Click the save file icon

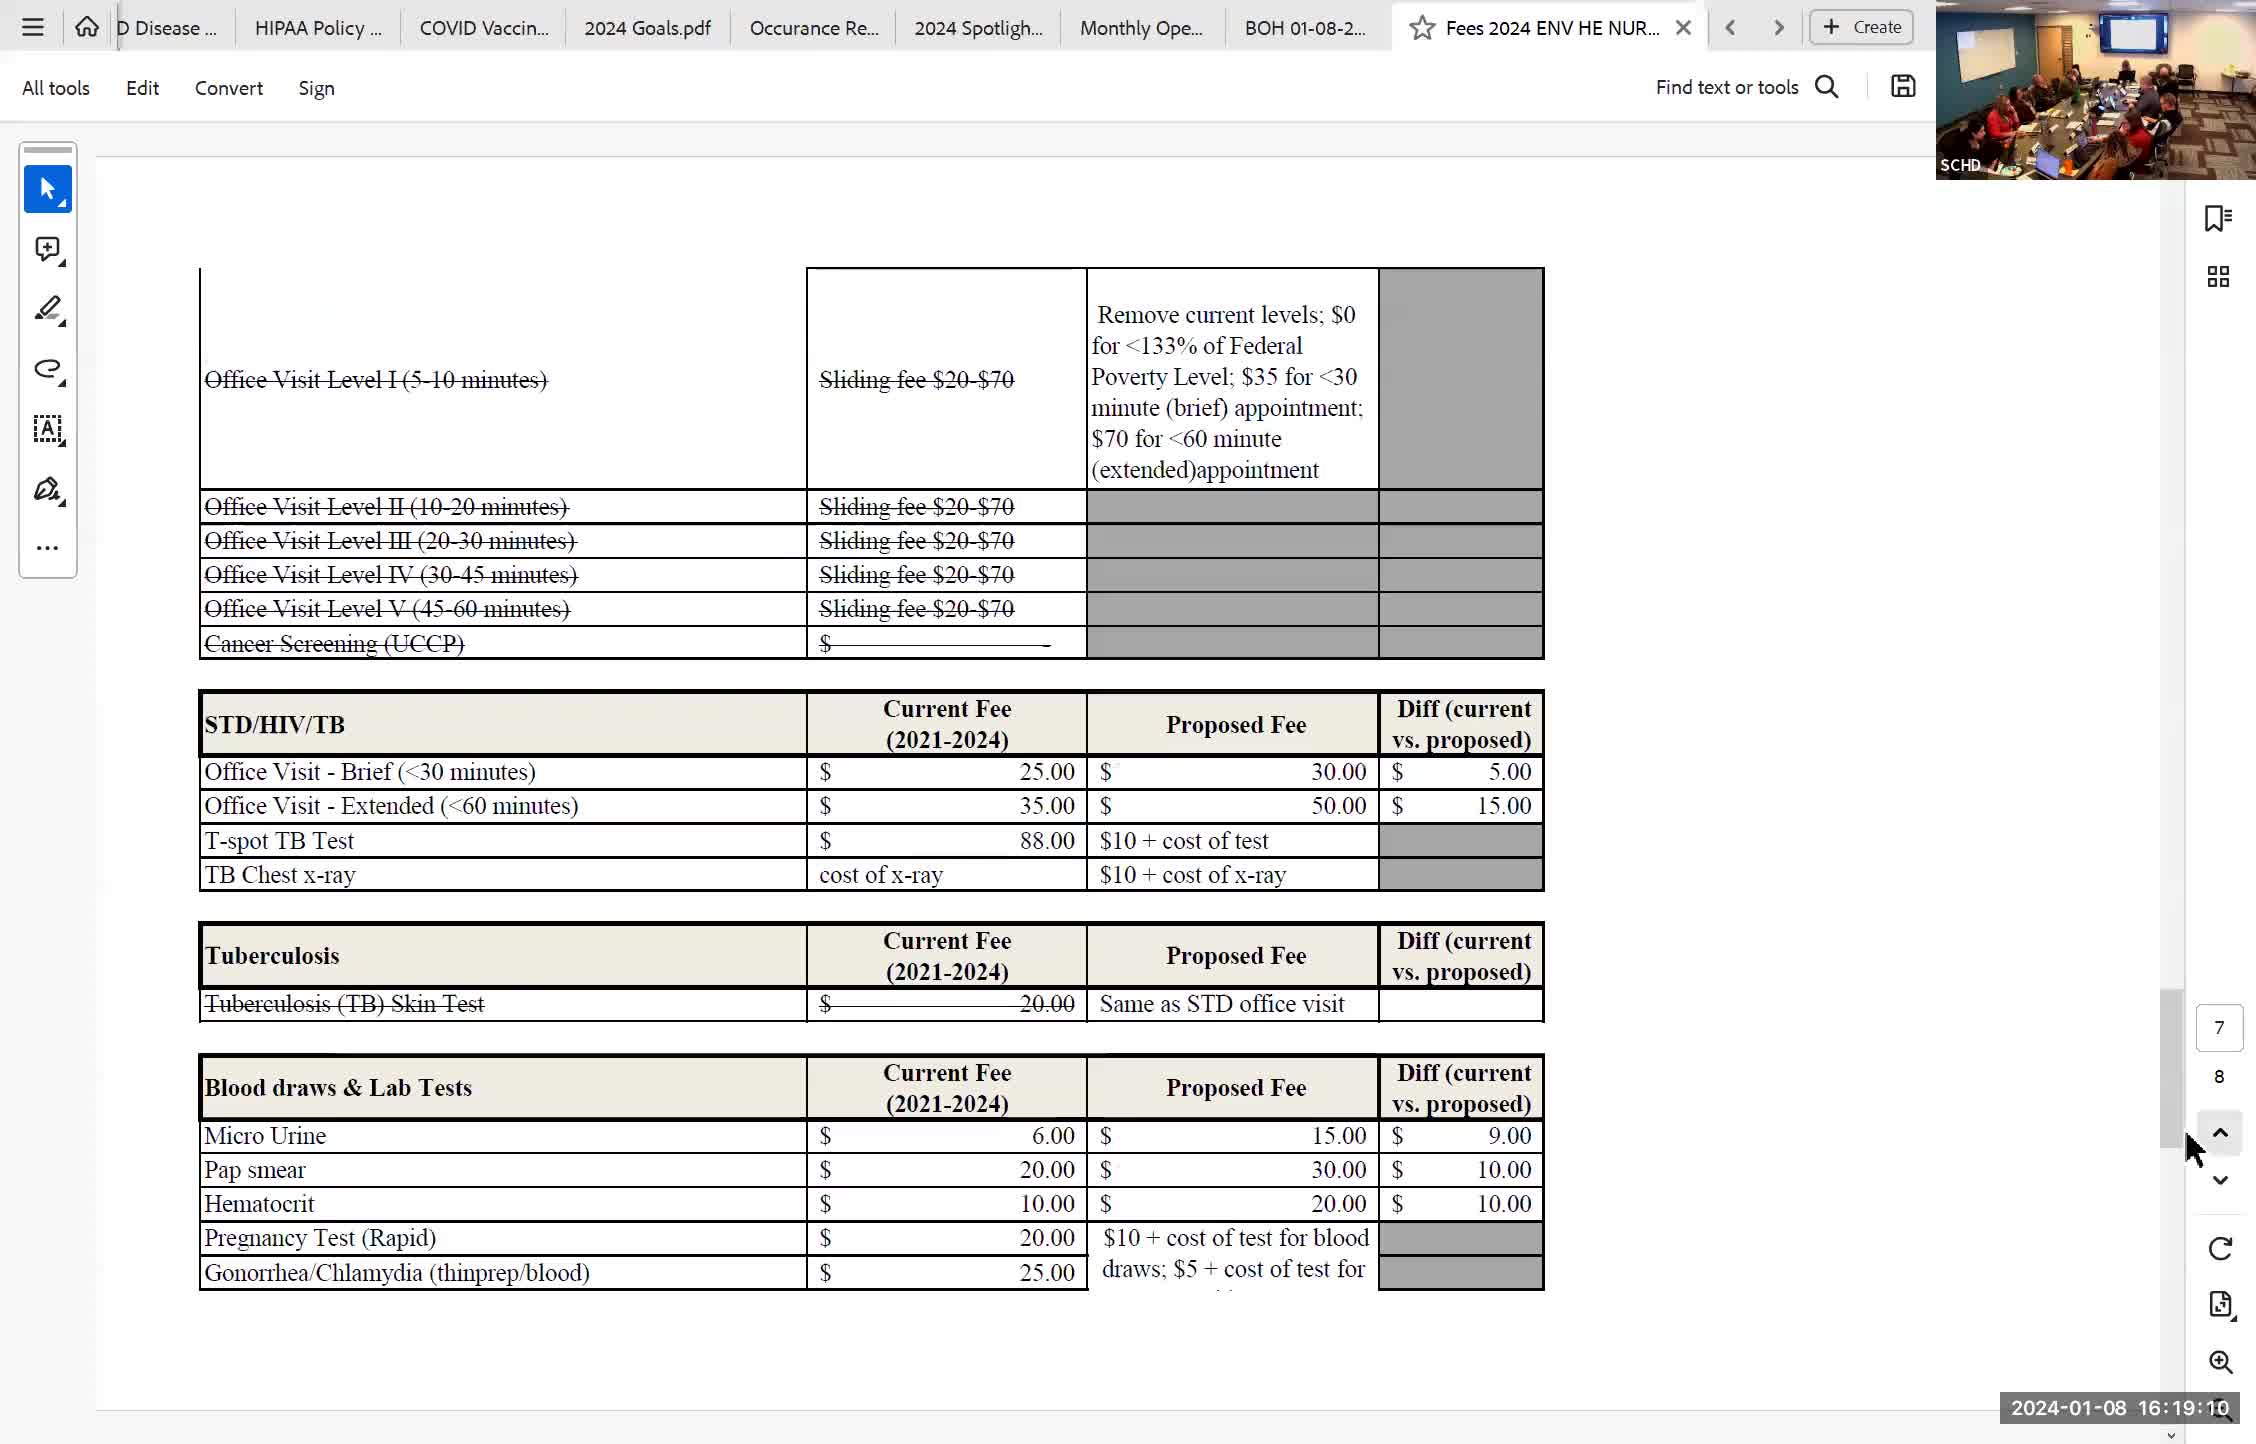1903,87
